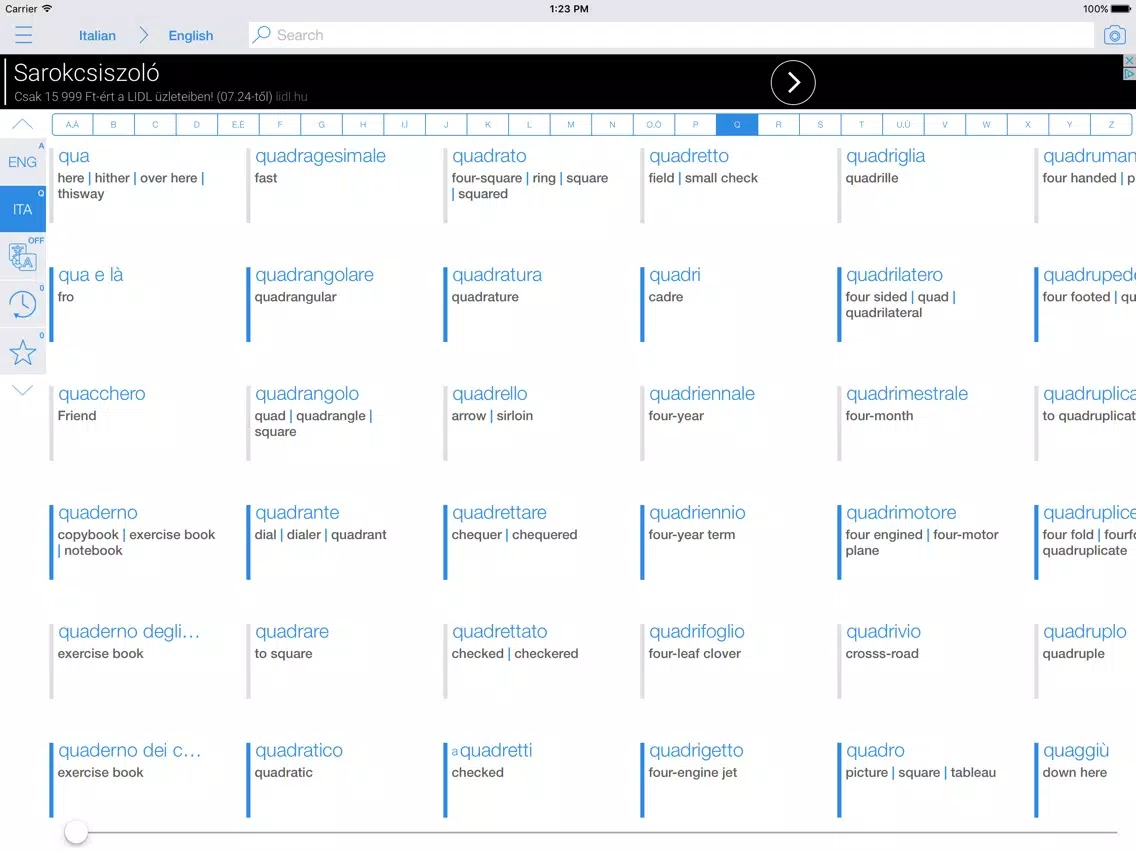
Task: Open the hamburger menu
Action: (23, 35)
